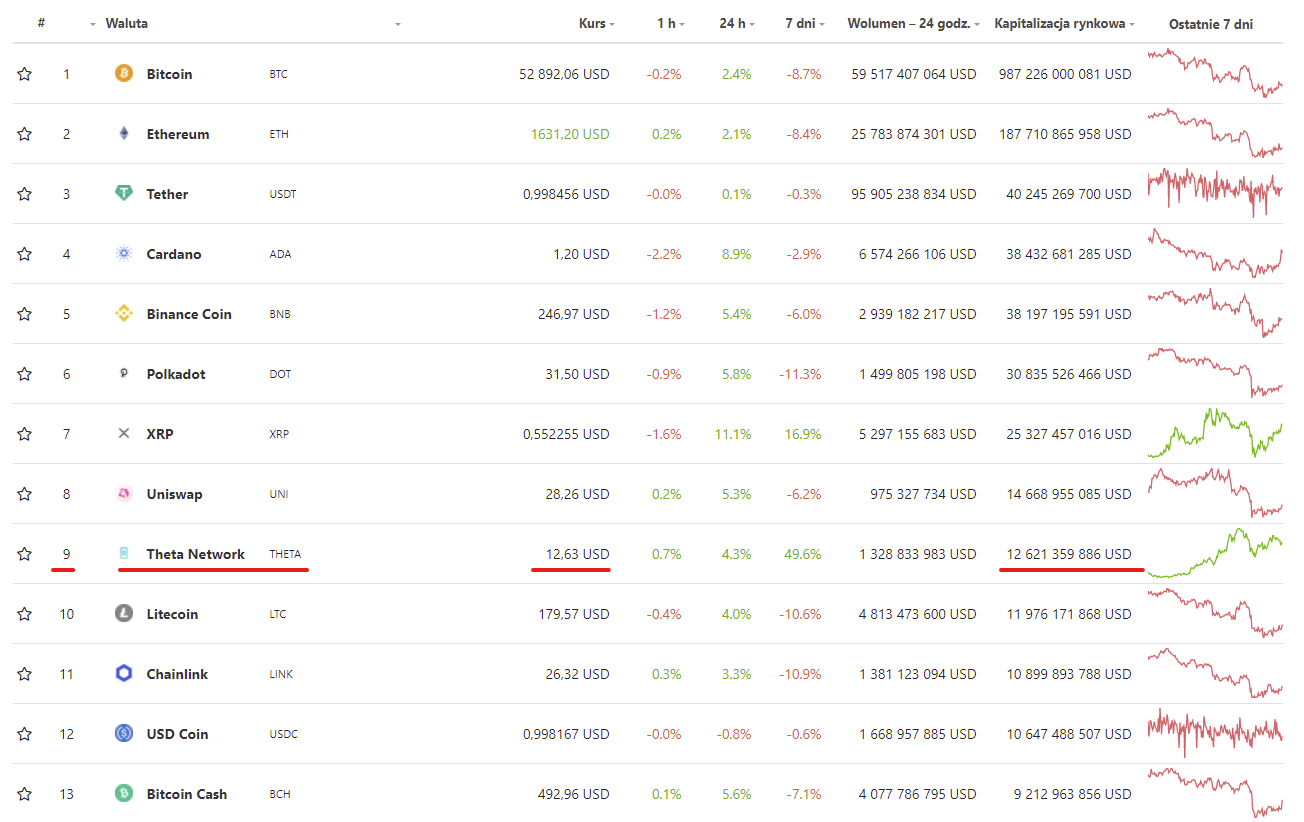Screen dimensions: 1304x822
Task: Visit the Binance Coin name link
Action: point(189,314)
